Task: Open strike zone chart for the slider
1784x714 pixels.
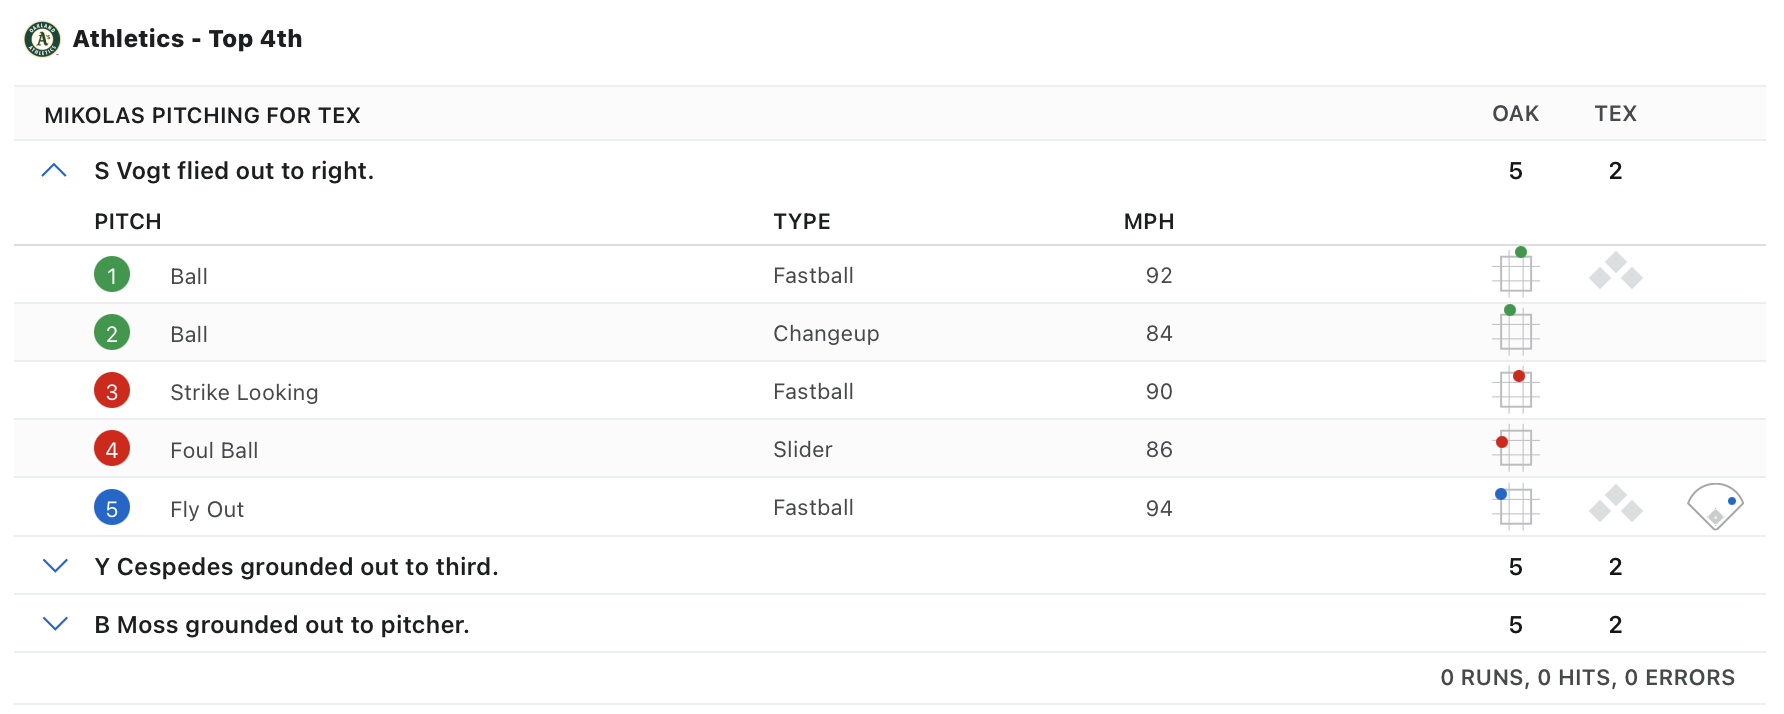Action: coord(1515,447)
